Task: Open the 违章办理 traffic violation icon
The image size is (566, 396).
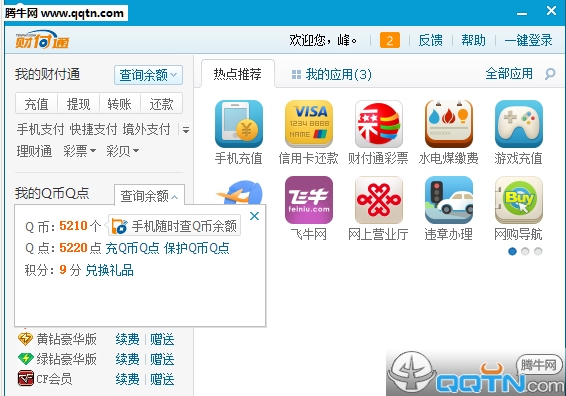Action: tap(449, 200)
